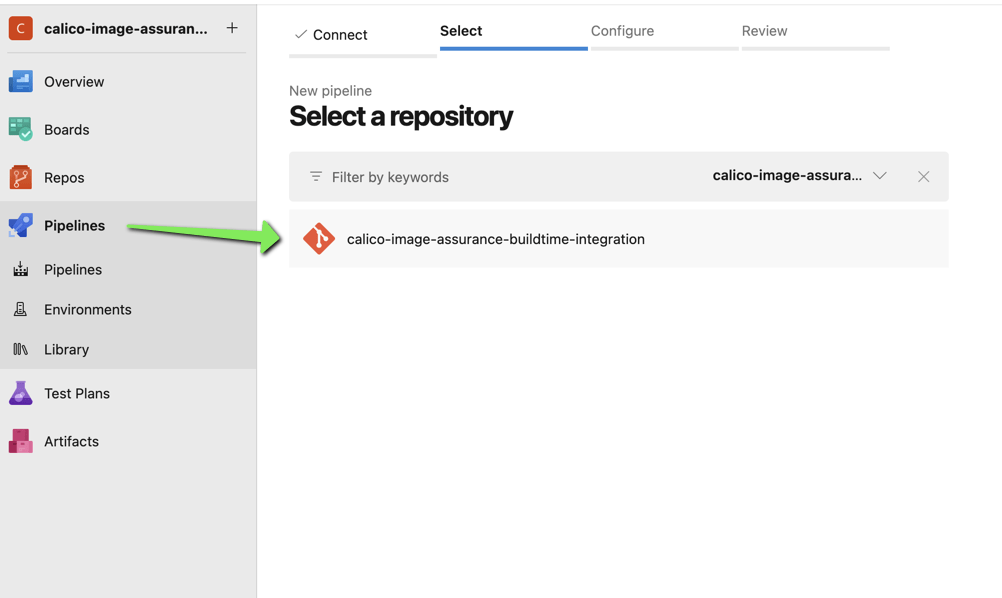Click the Library books icon
This screenshot has height=598, width=1002.
point(21,349)
